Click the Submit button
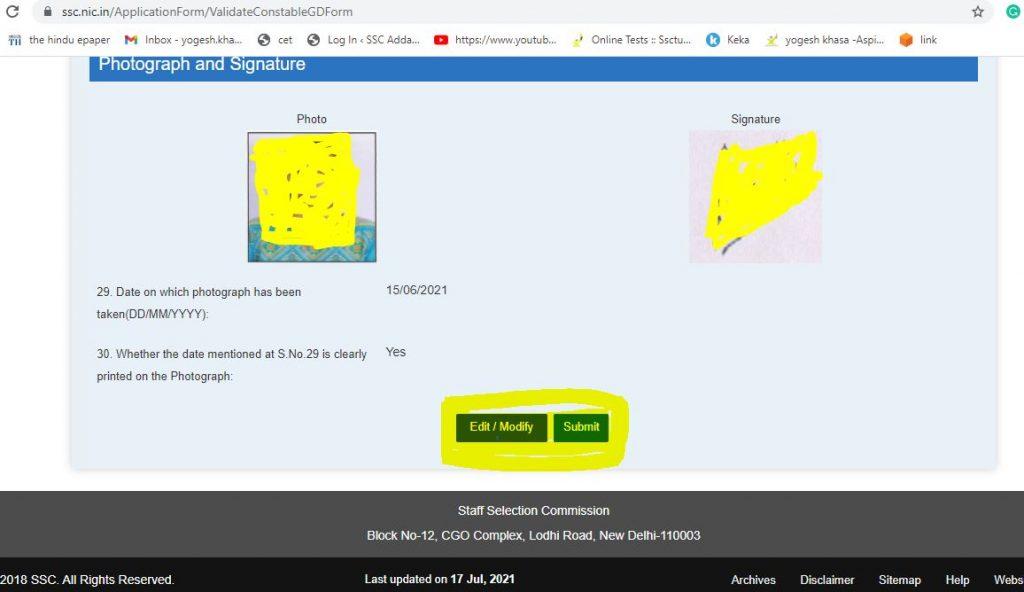The image size is (1024, 592). 581,427
